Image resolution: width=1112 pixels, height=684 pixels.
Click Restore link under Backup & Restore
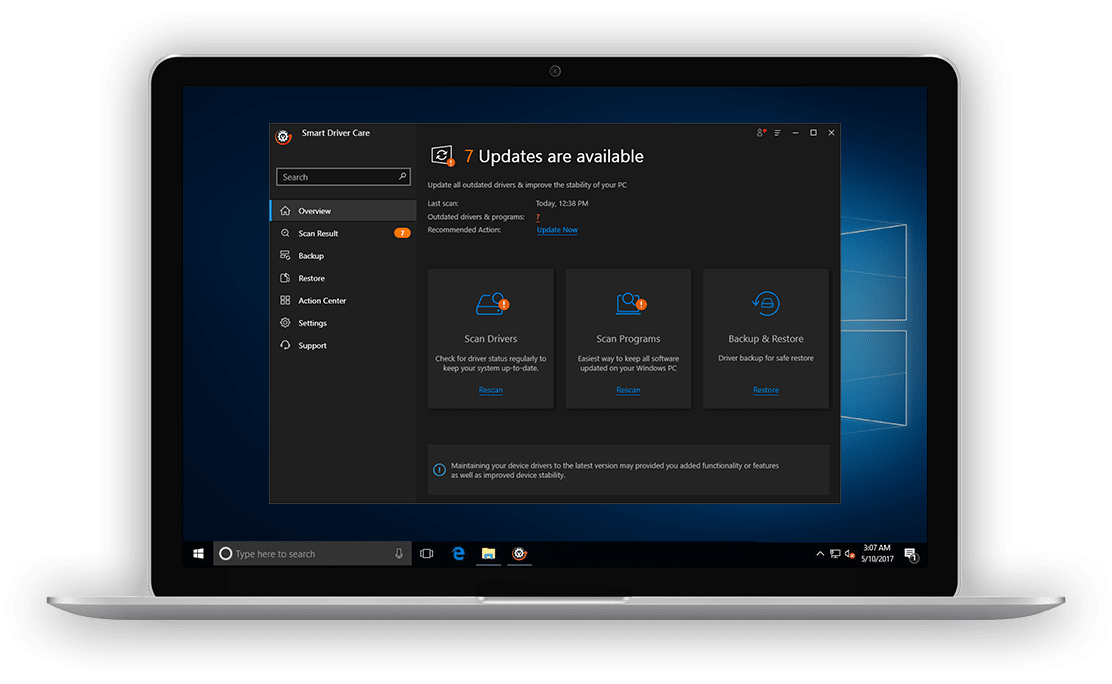tap(766, 390)
